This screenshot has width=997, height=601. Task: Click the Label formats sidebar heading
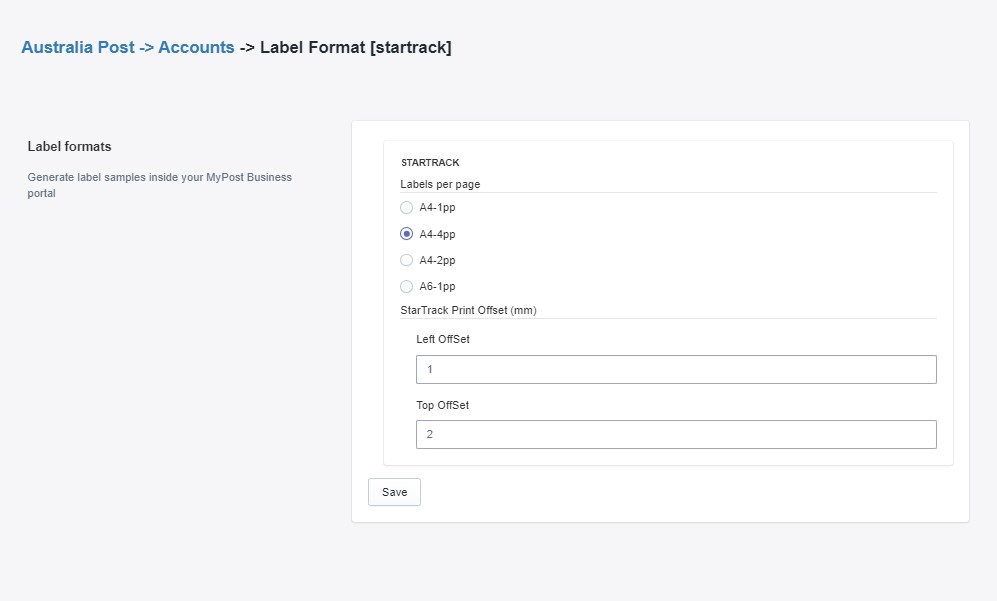point(69,146)
